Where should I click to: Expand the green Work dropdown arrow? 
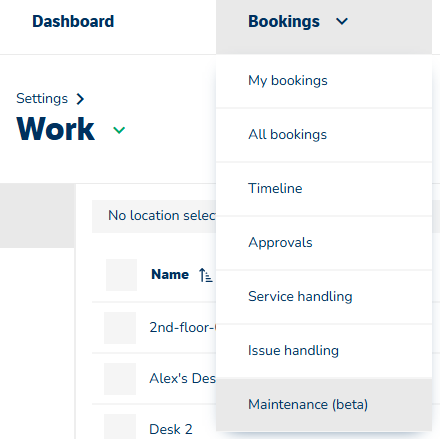click(x=119, y=130)
